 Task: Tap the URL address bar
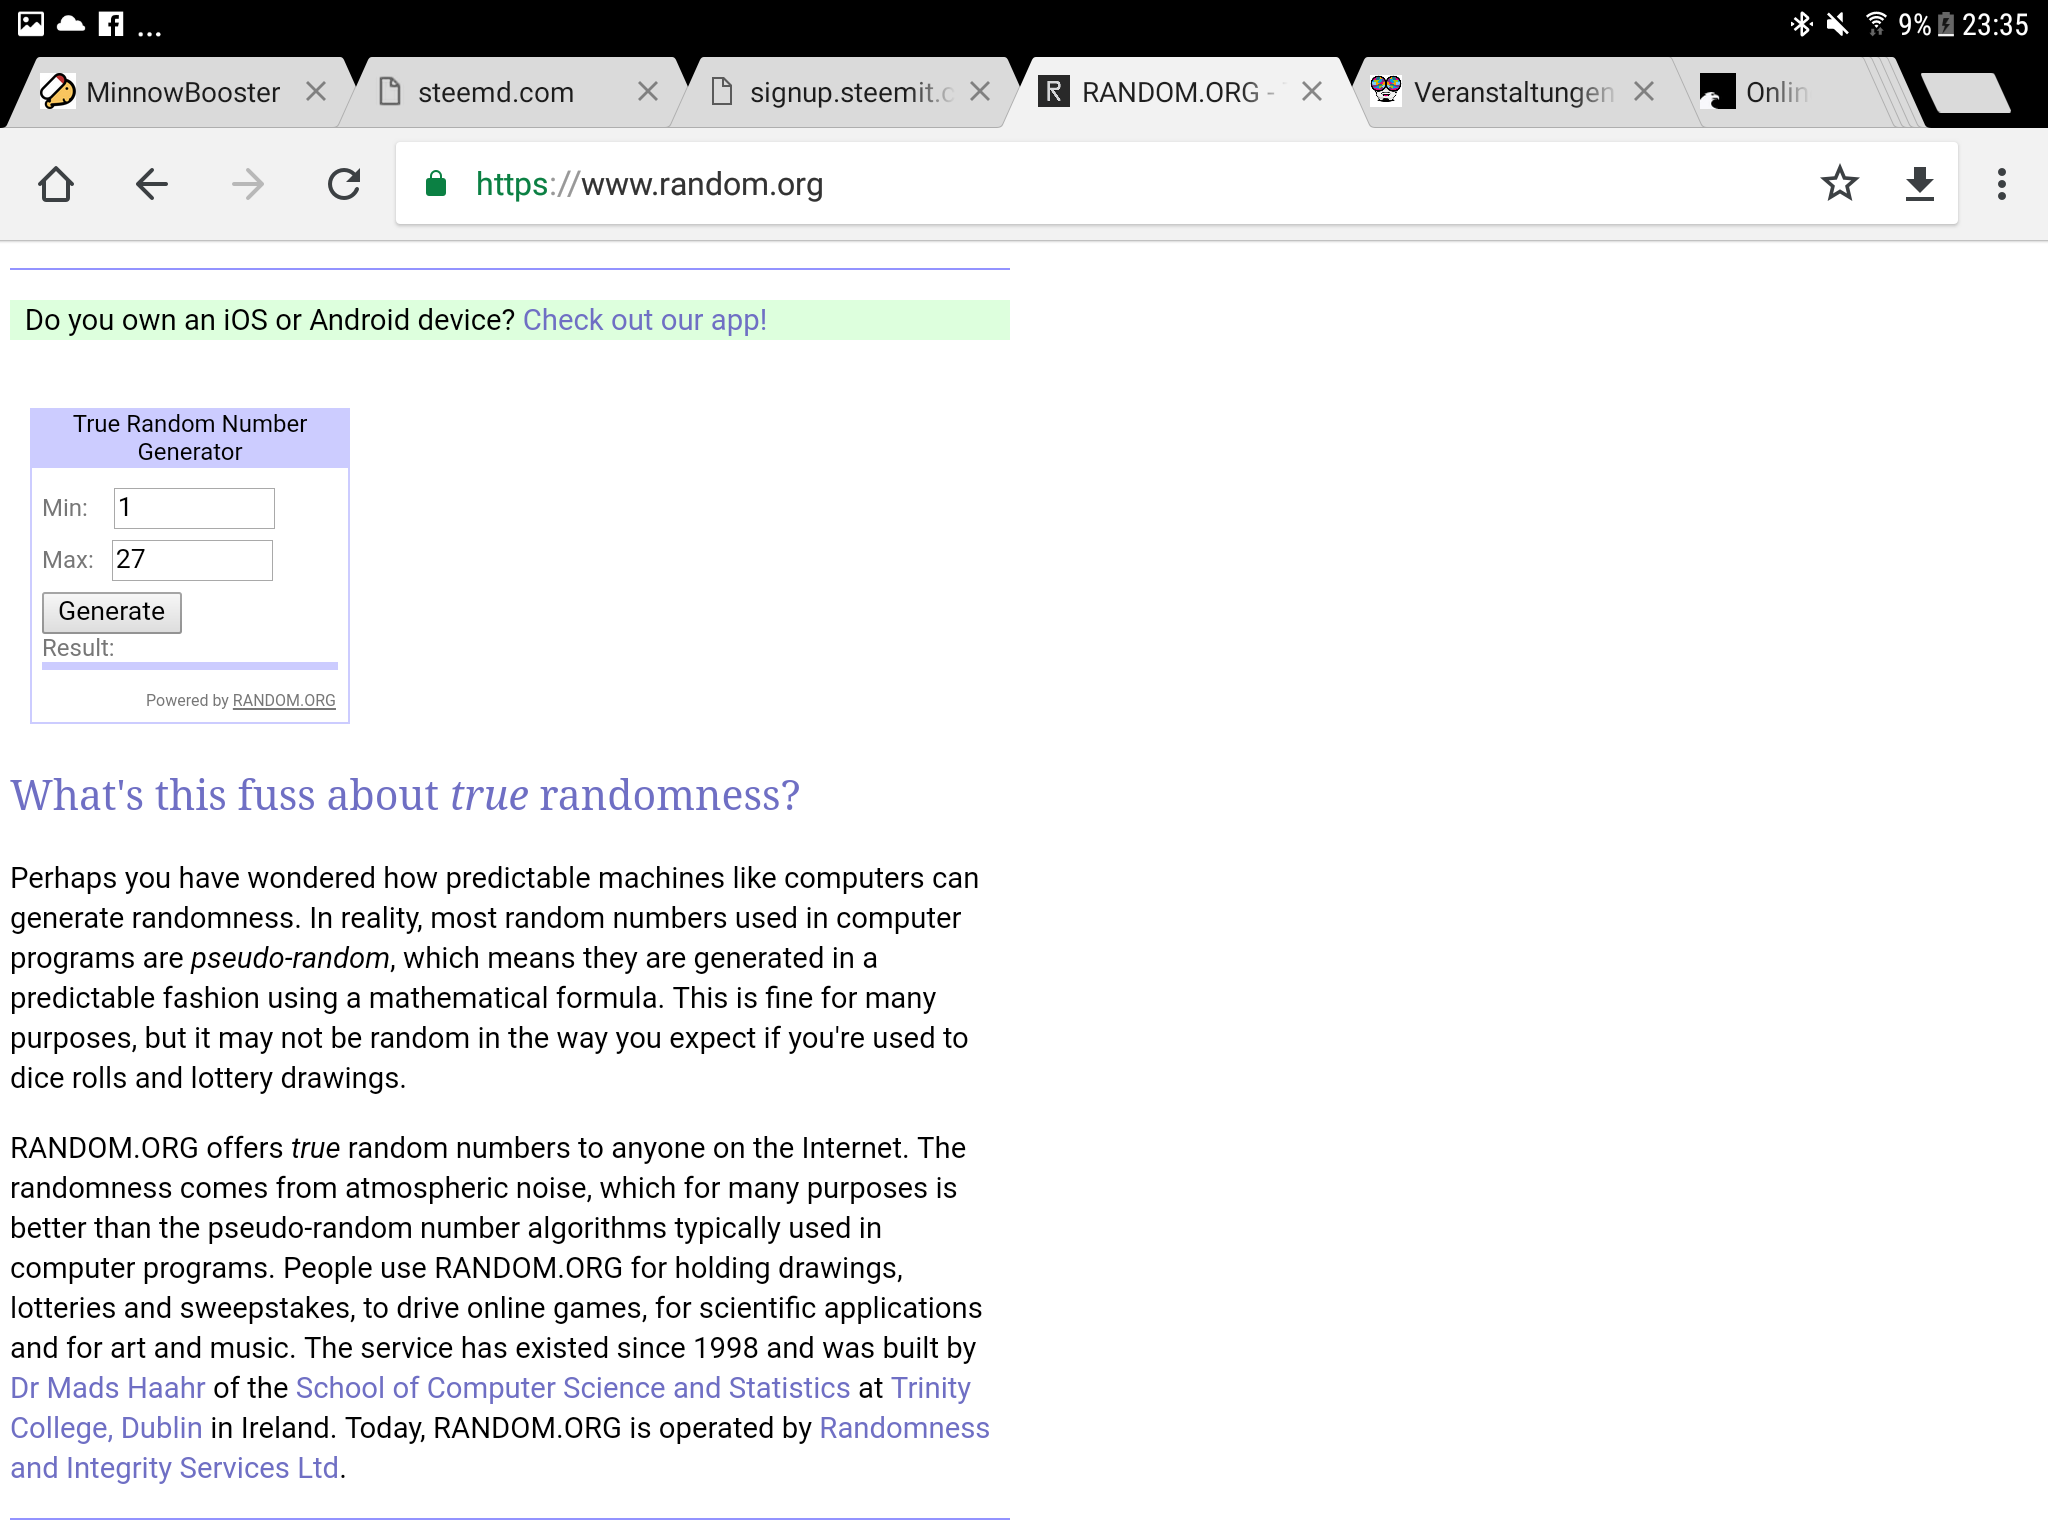(x=1100, y=184)
